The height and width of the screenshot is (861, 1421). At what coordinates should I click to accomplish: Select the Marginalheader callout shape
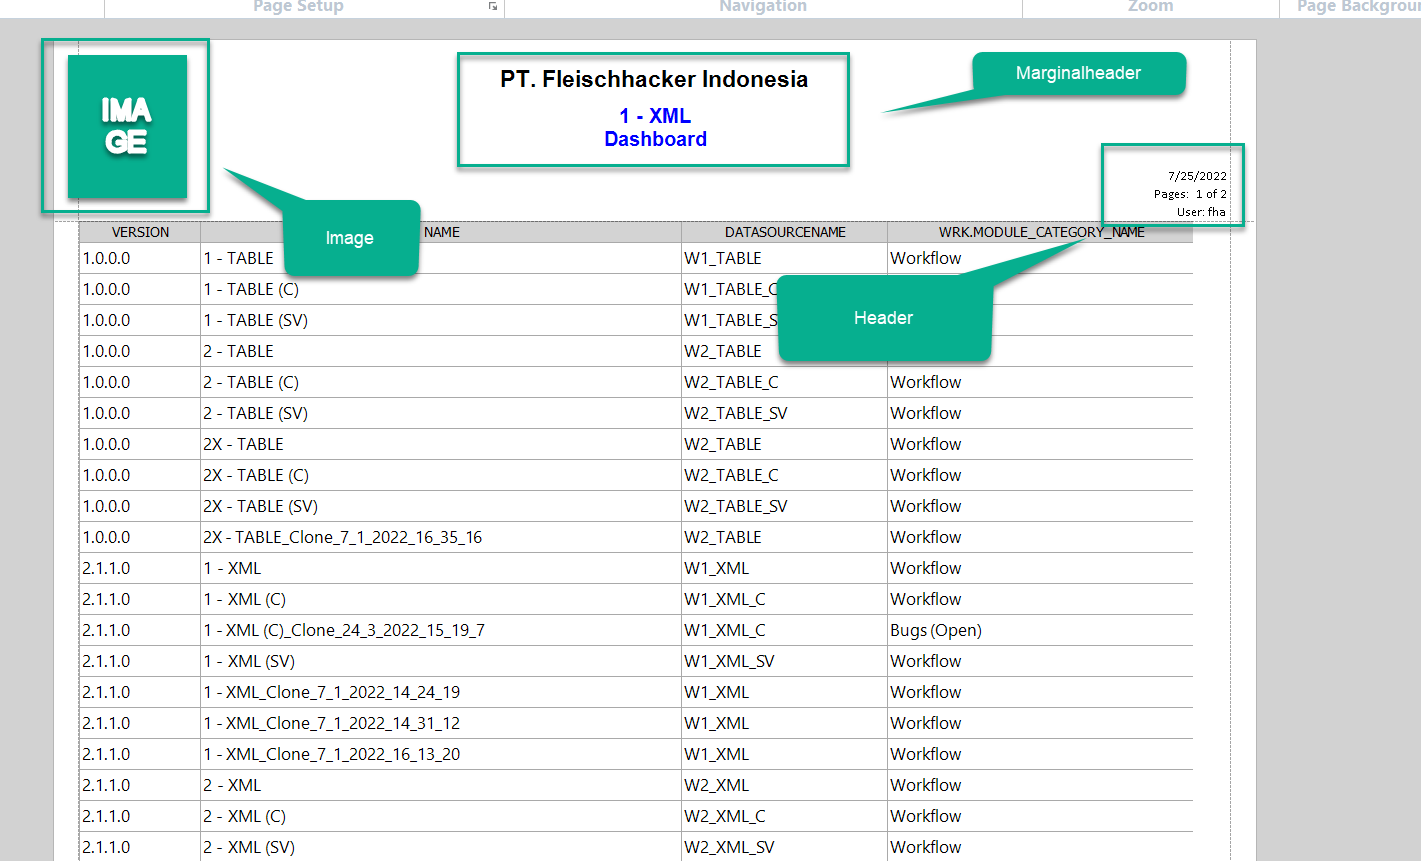tap(1078, 73)
